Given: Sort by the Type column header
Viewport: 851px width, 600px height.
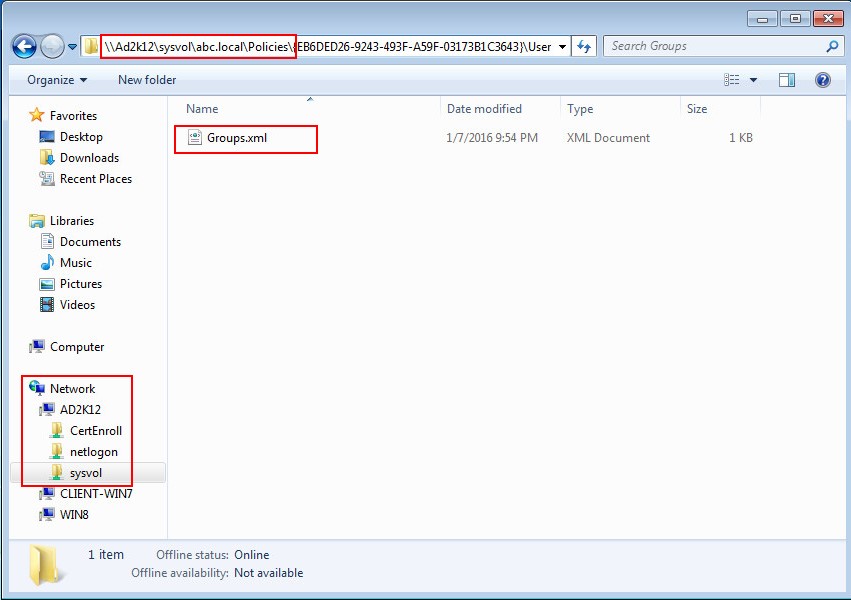Looking at the screenshot, I should point(580,109).
